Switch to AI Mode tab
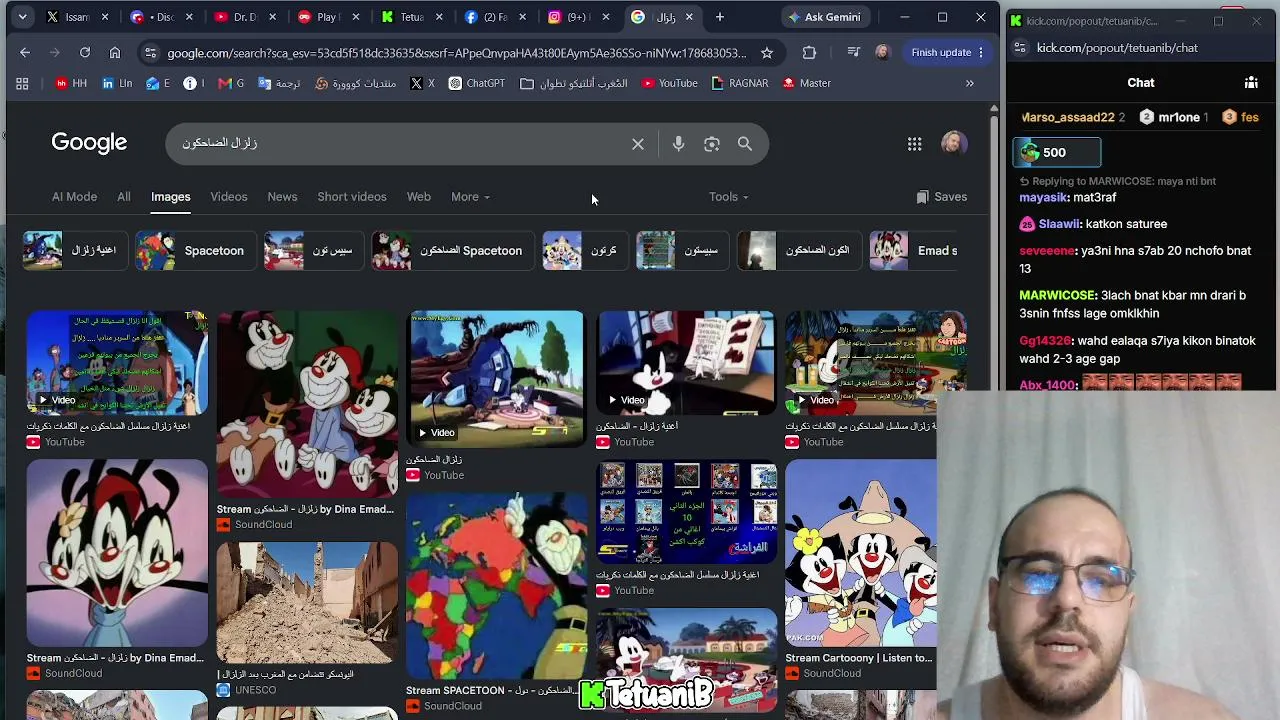Image resolution: width=1280 pixels, height=720 pixels. tap(74, 197)
